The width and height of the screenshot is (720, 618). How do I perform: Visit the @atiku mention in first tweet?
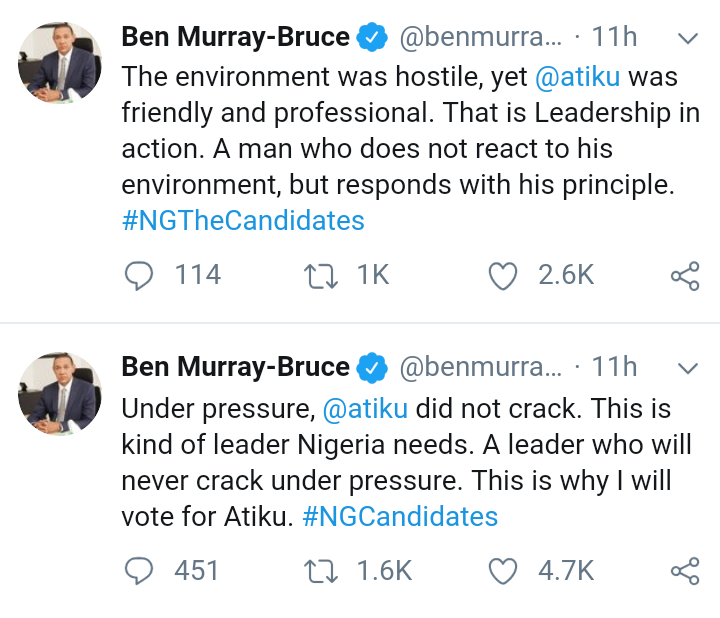tap(565, 75)
